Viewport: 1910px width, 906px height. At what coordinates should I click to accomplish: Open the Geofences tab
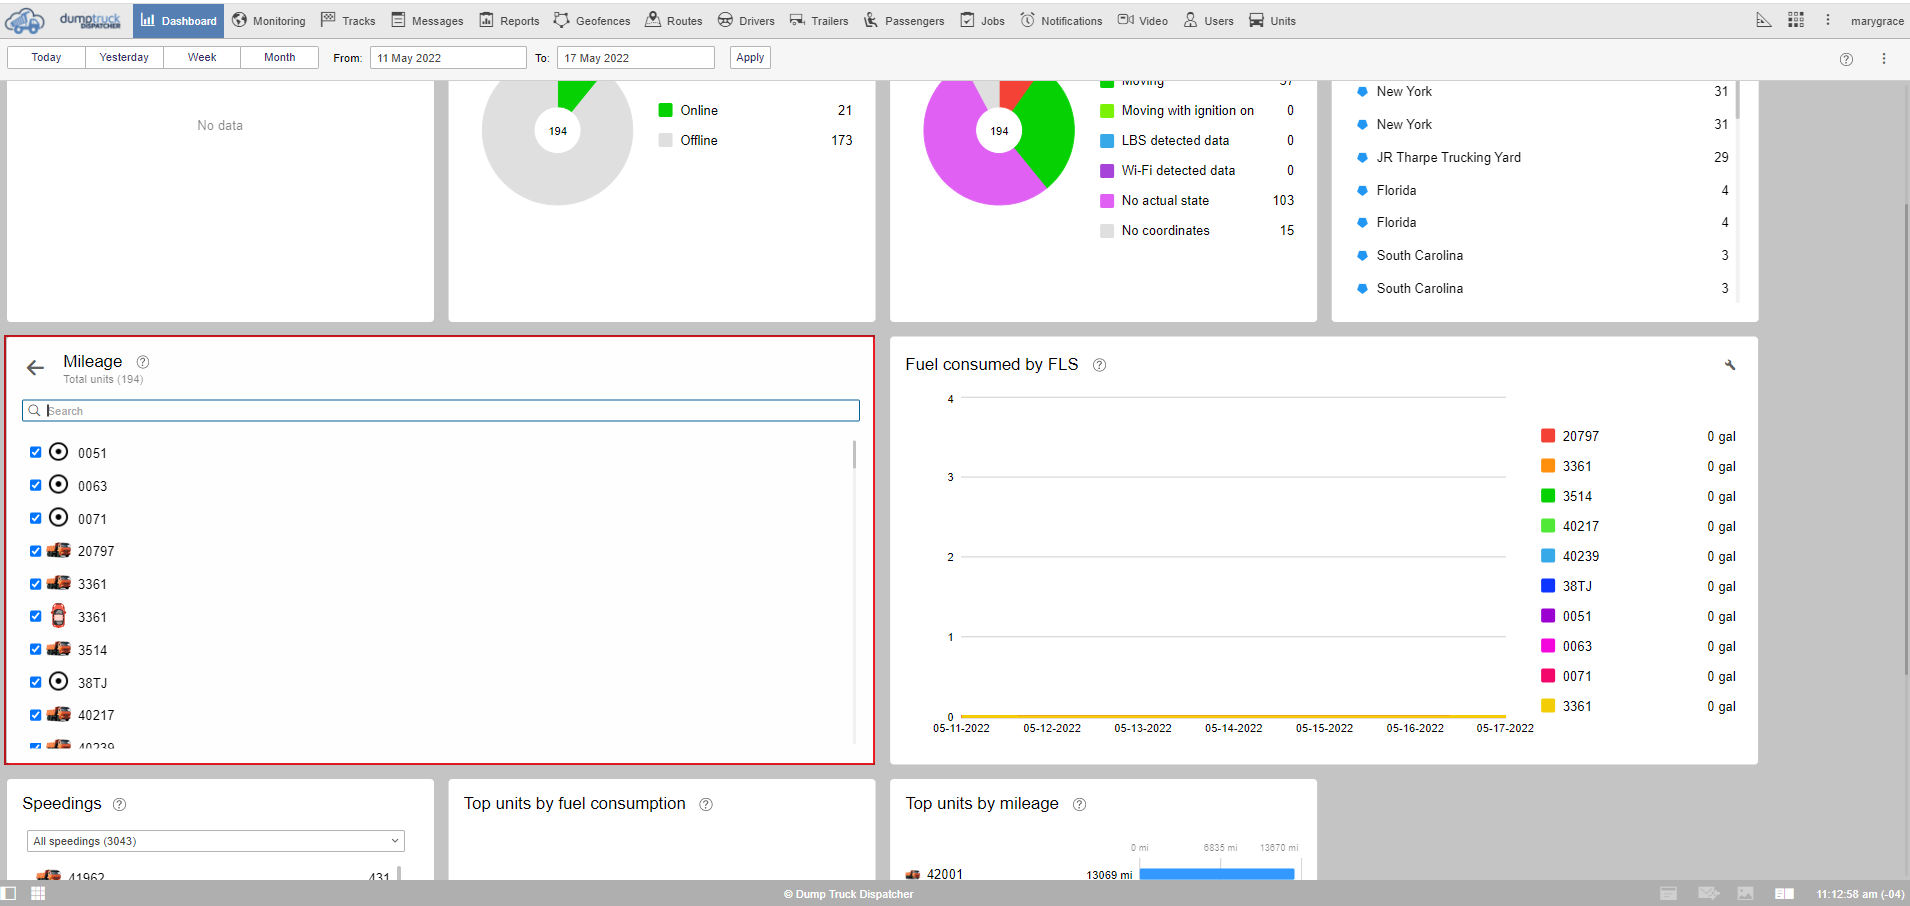click(x=592, y=21)
